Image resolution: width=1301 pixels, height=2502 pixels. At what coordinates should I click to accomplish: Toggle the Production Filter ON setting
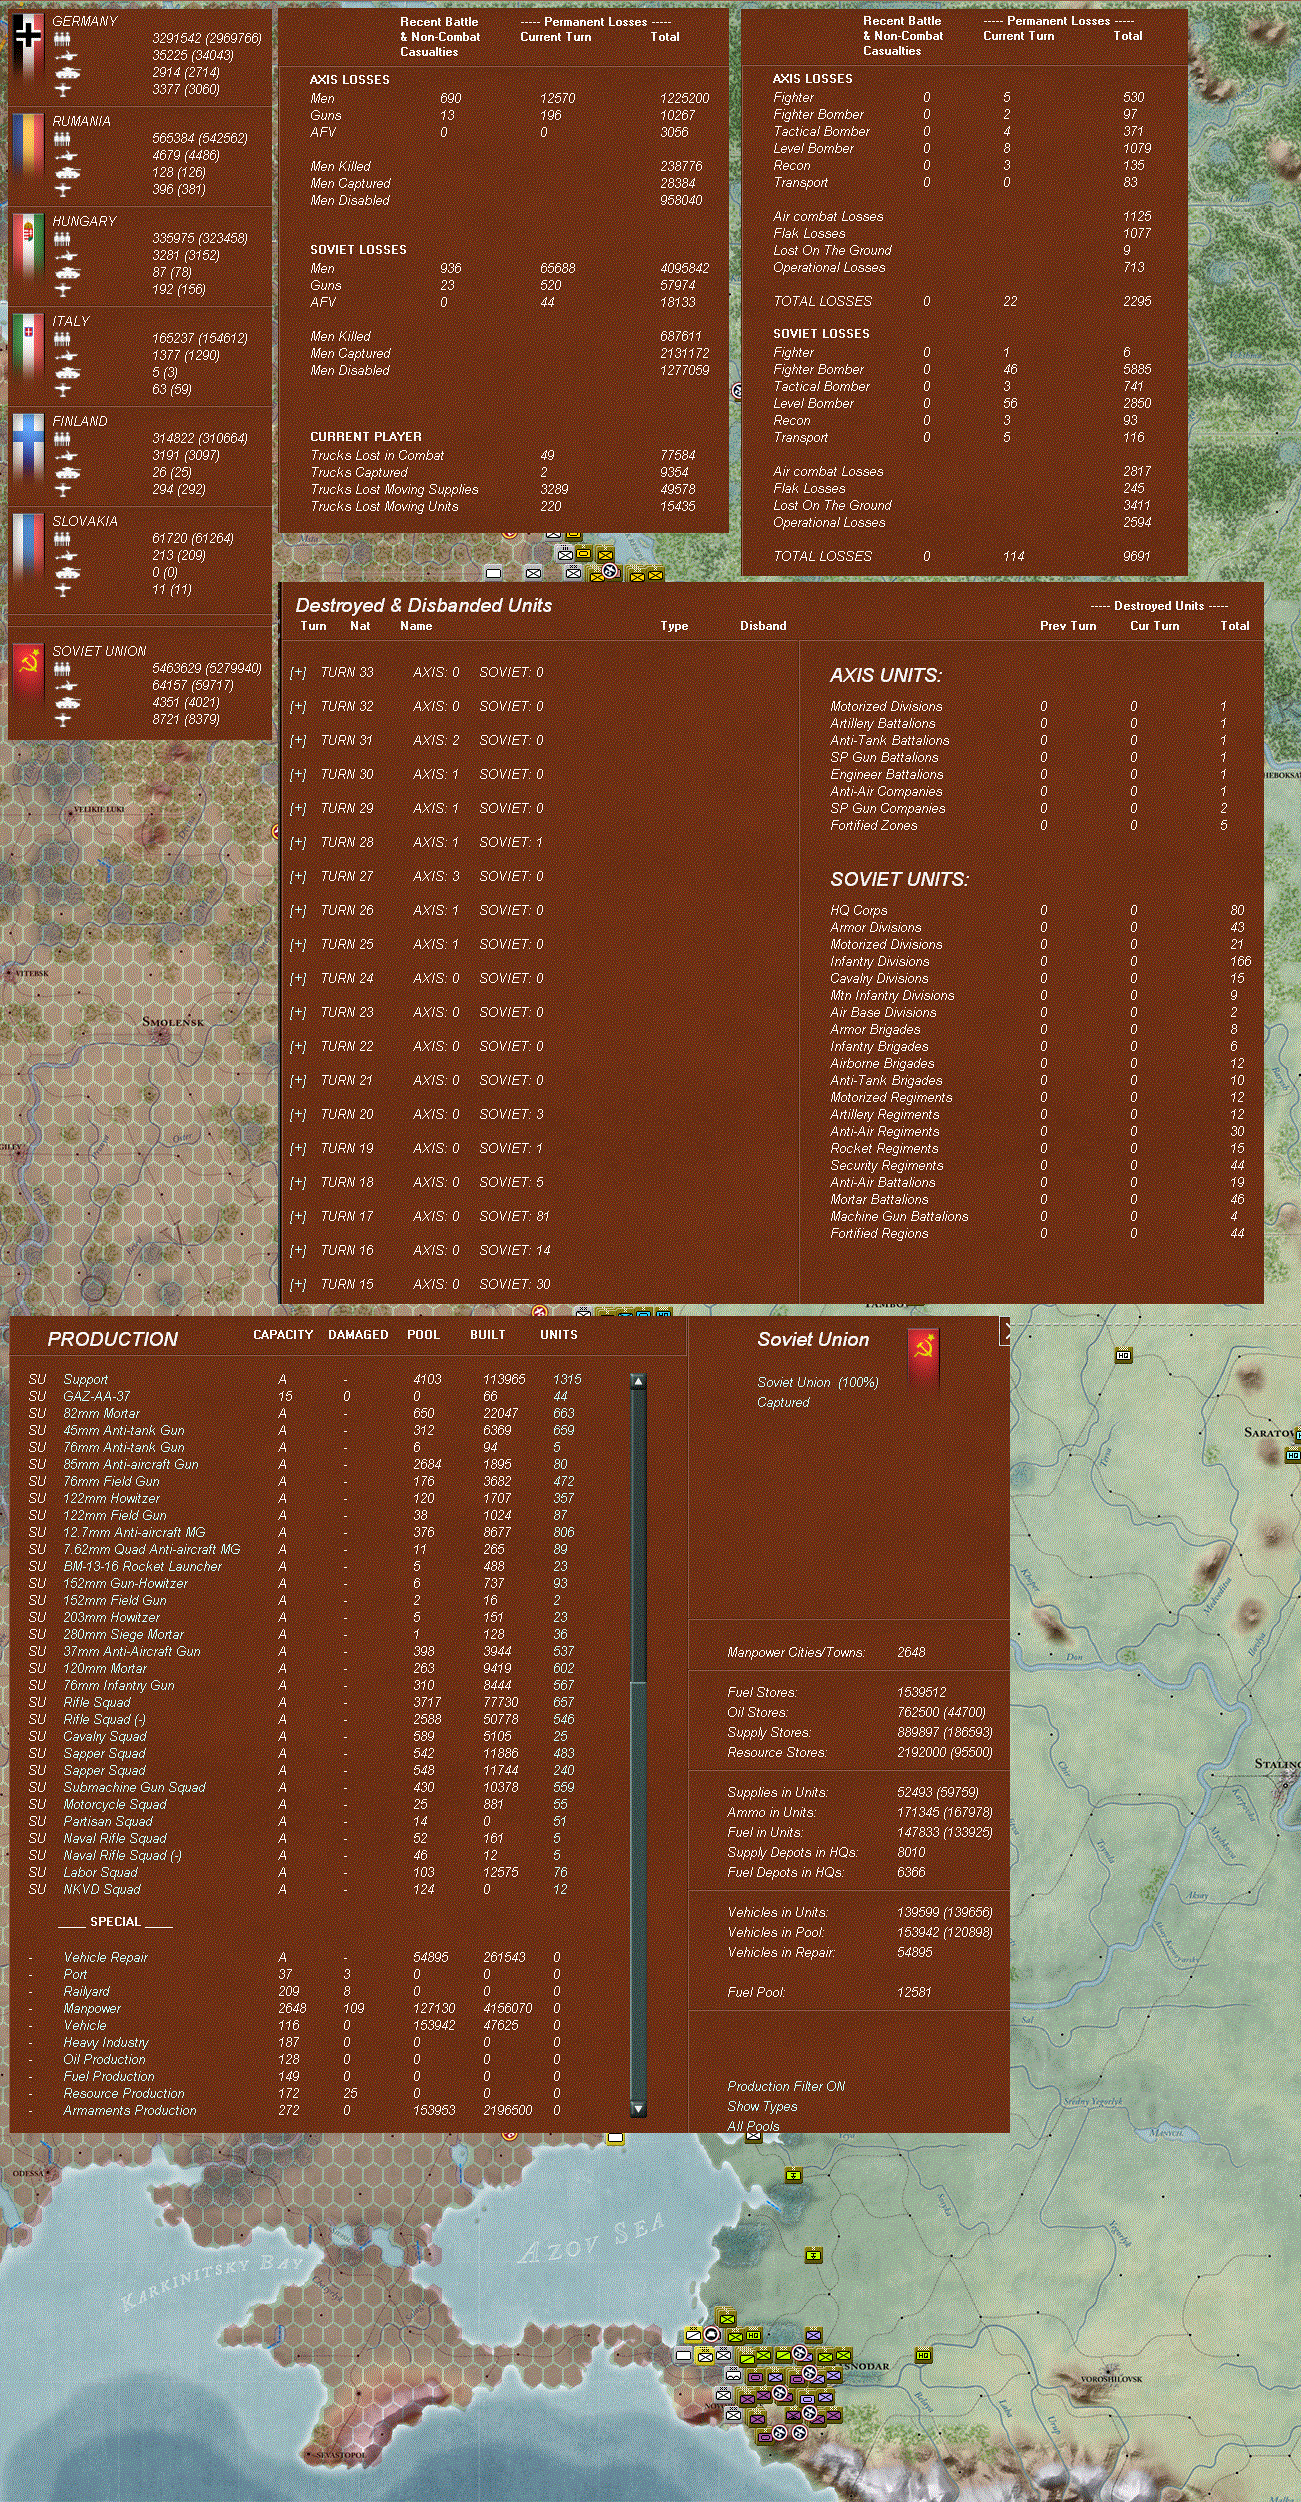(x=786, y=2086)
